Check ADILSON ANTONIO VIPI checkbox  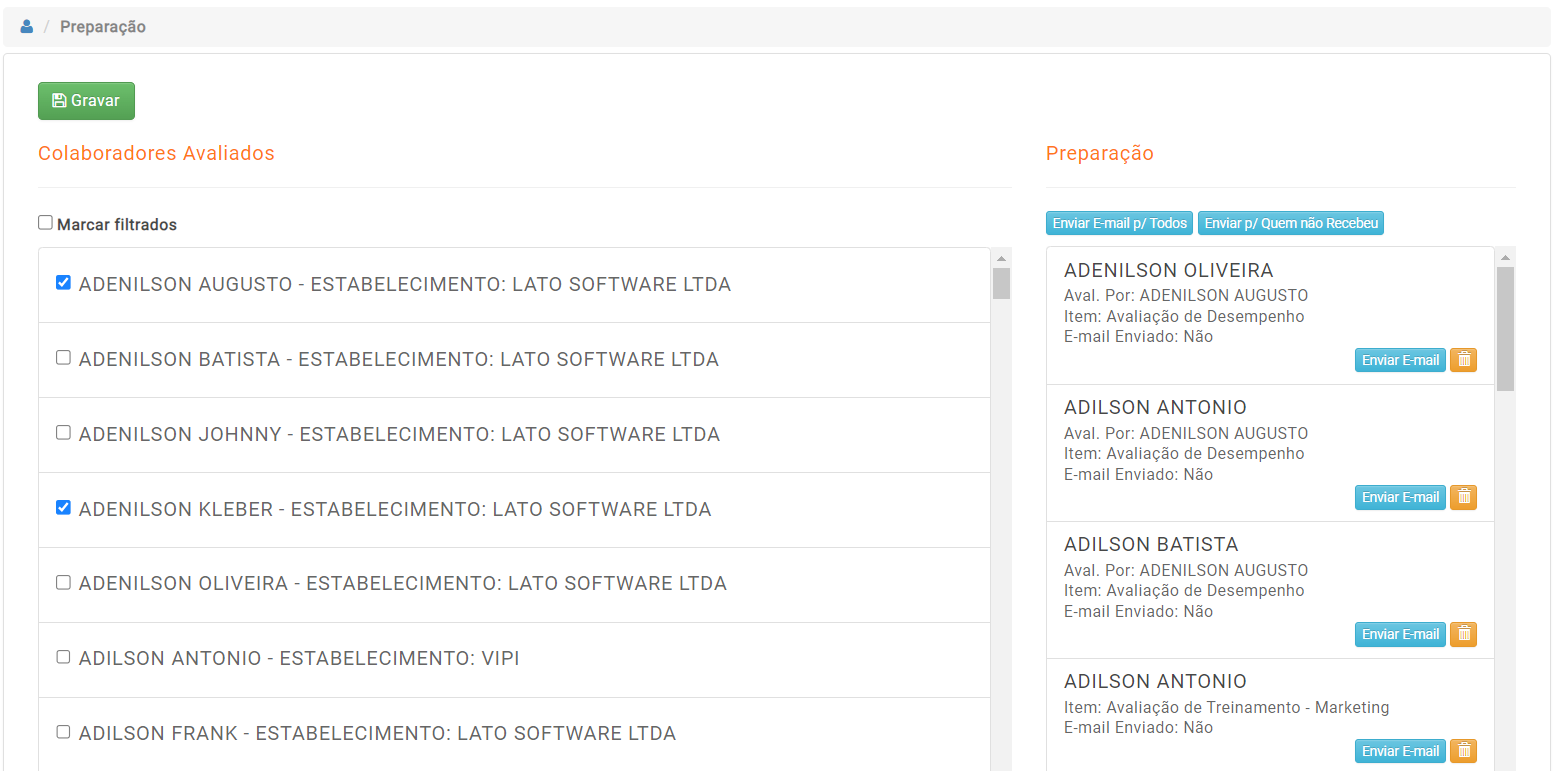(x=63, y=657)
